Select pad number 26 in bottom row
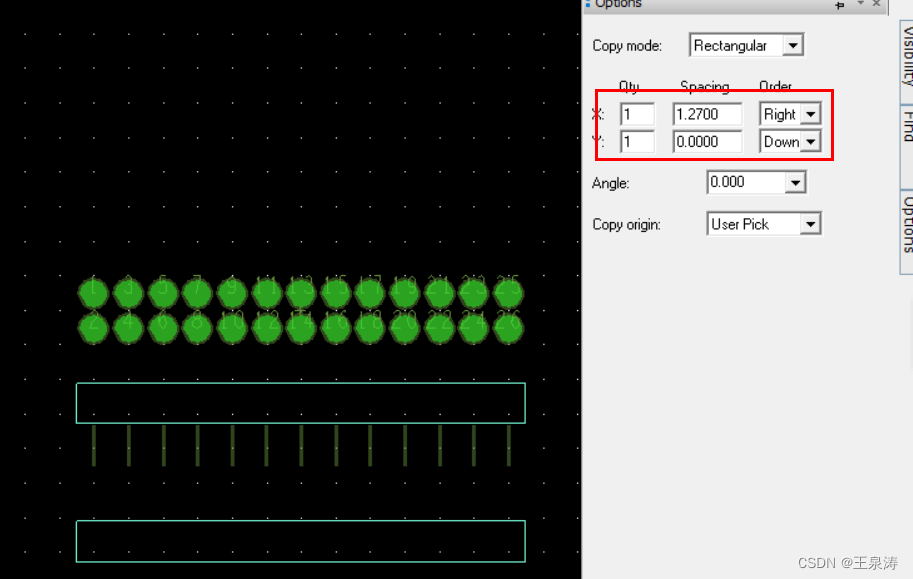 pyautogui.click(x=508, y=327)
